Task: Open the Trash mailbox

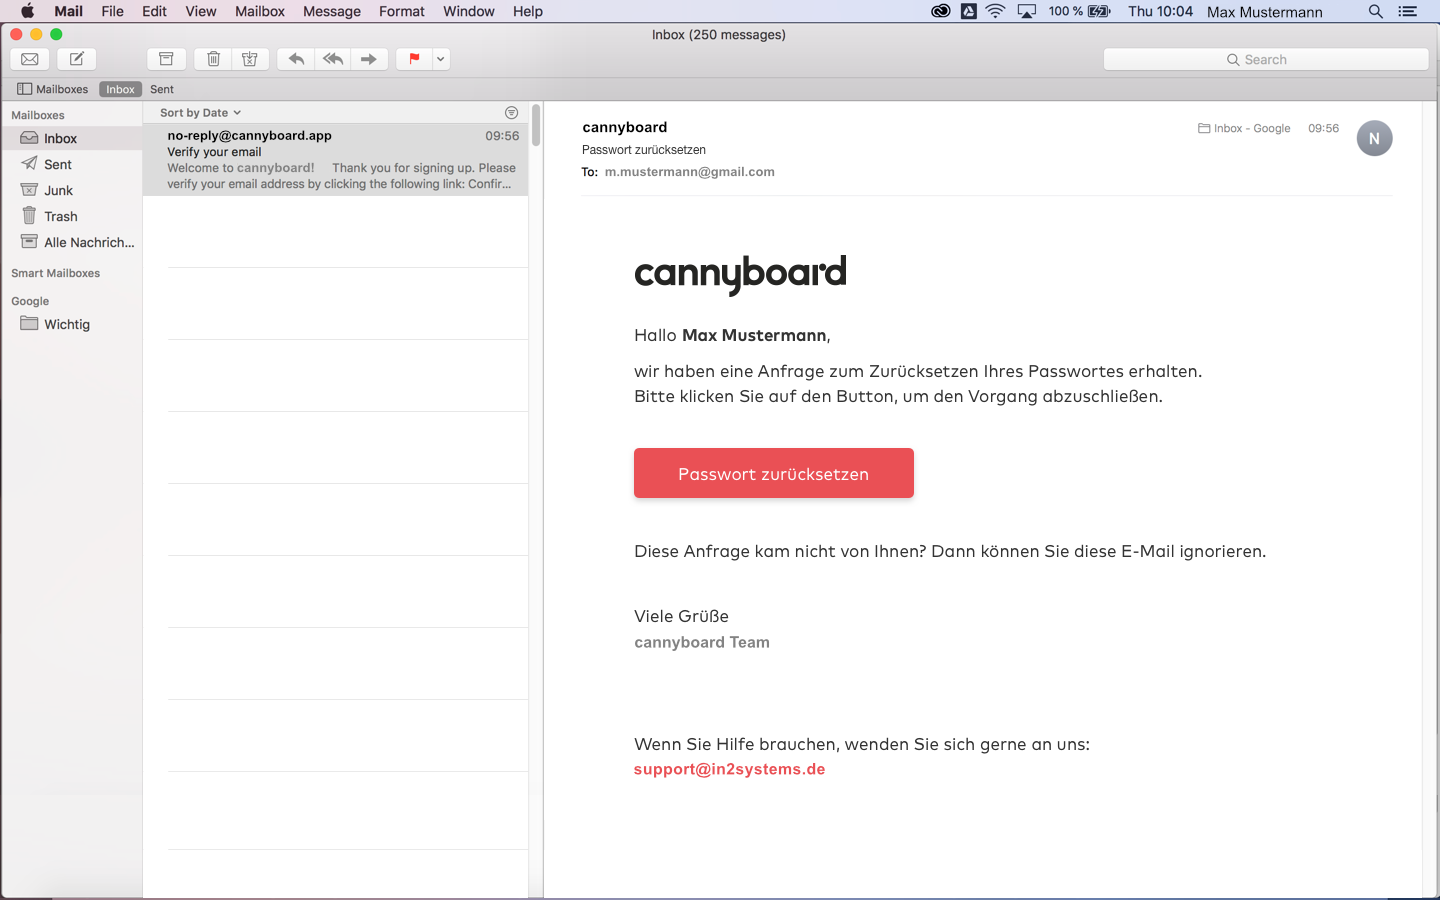Action: (x=72, y=216)
